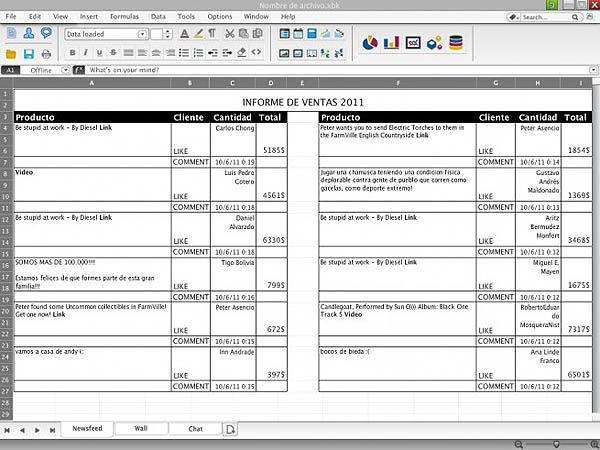Go to the first sheet

click(7, 430)
